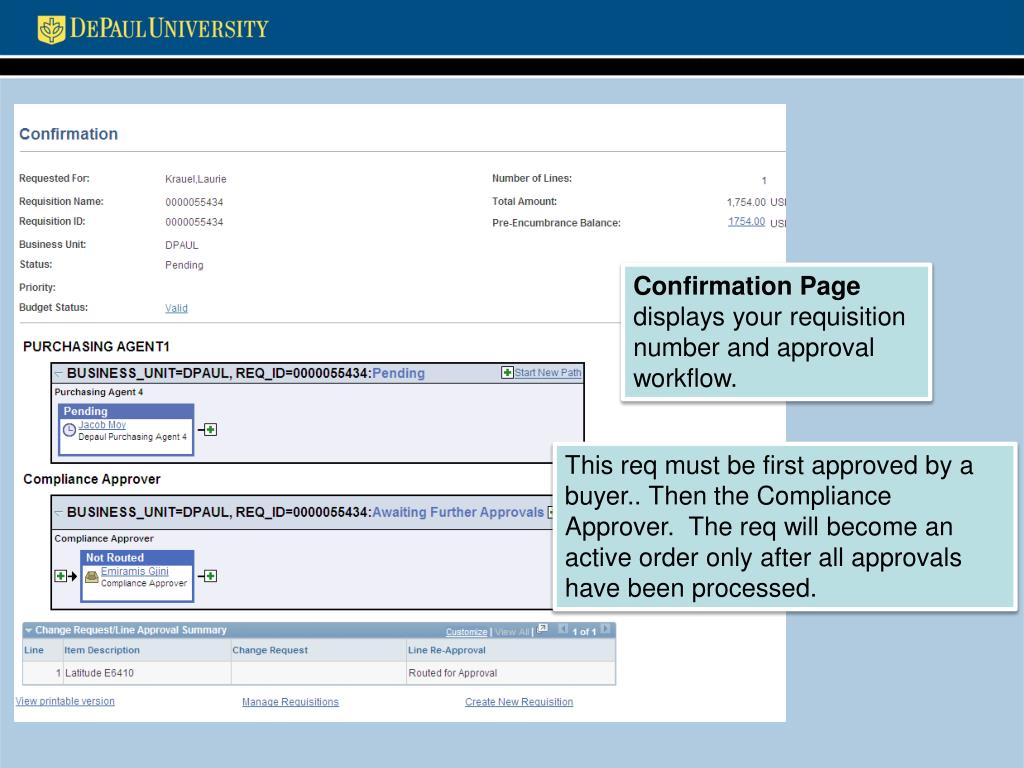1024x768 pixels.
Task: Click the Customize link in the summary grid
Action: tap(466, 632)
